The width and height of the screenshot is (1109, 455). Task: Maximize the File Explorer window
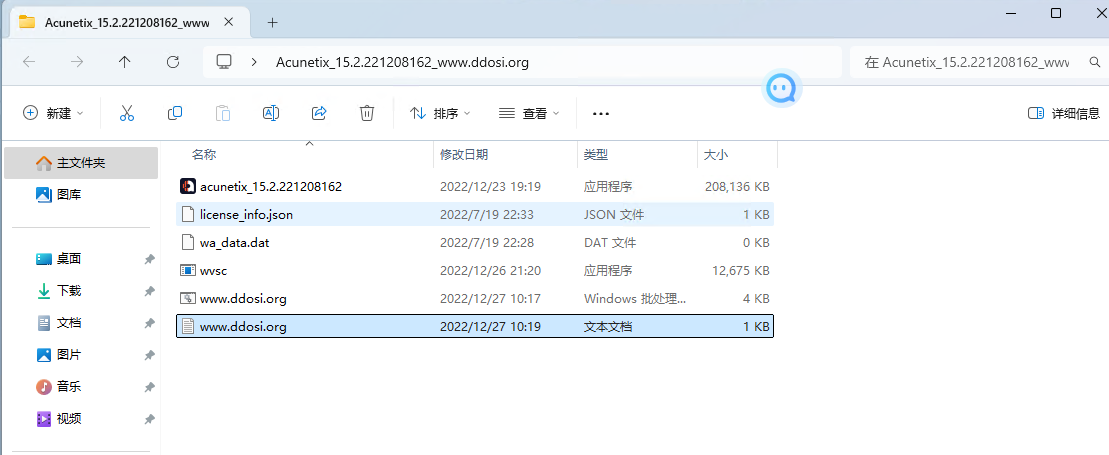point(1056,13)
